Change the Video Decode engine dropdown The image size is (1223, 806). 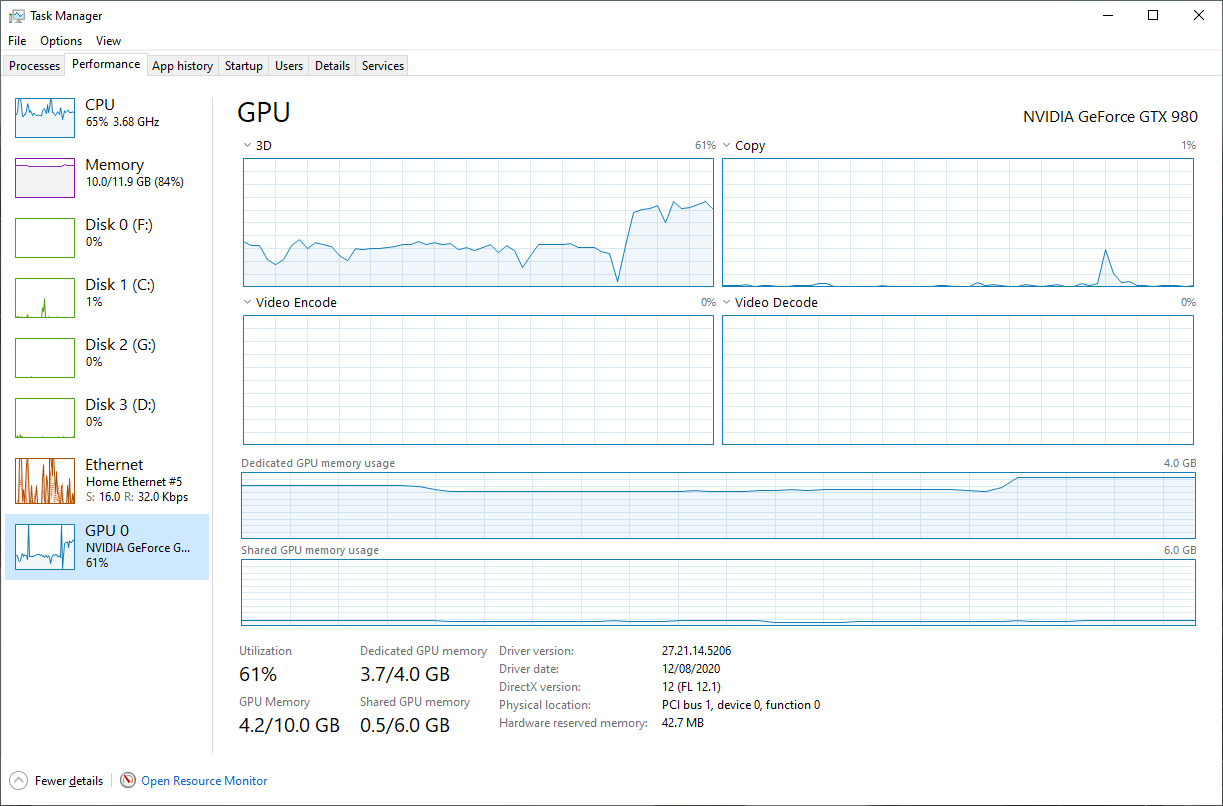pos(727,302)
